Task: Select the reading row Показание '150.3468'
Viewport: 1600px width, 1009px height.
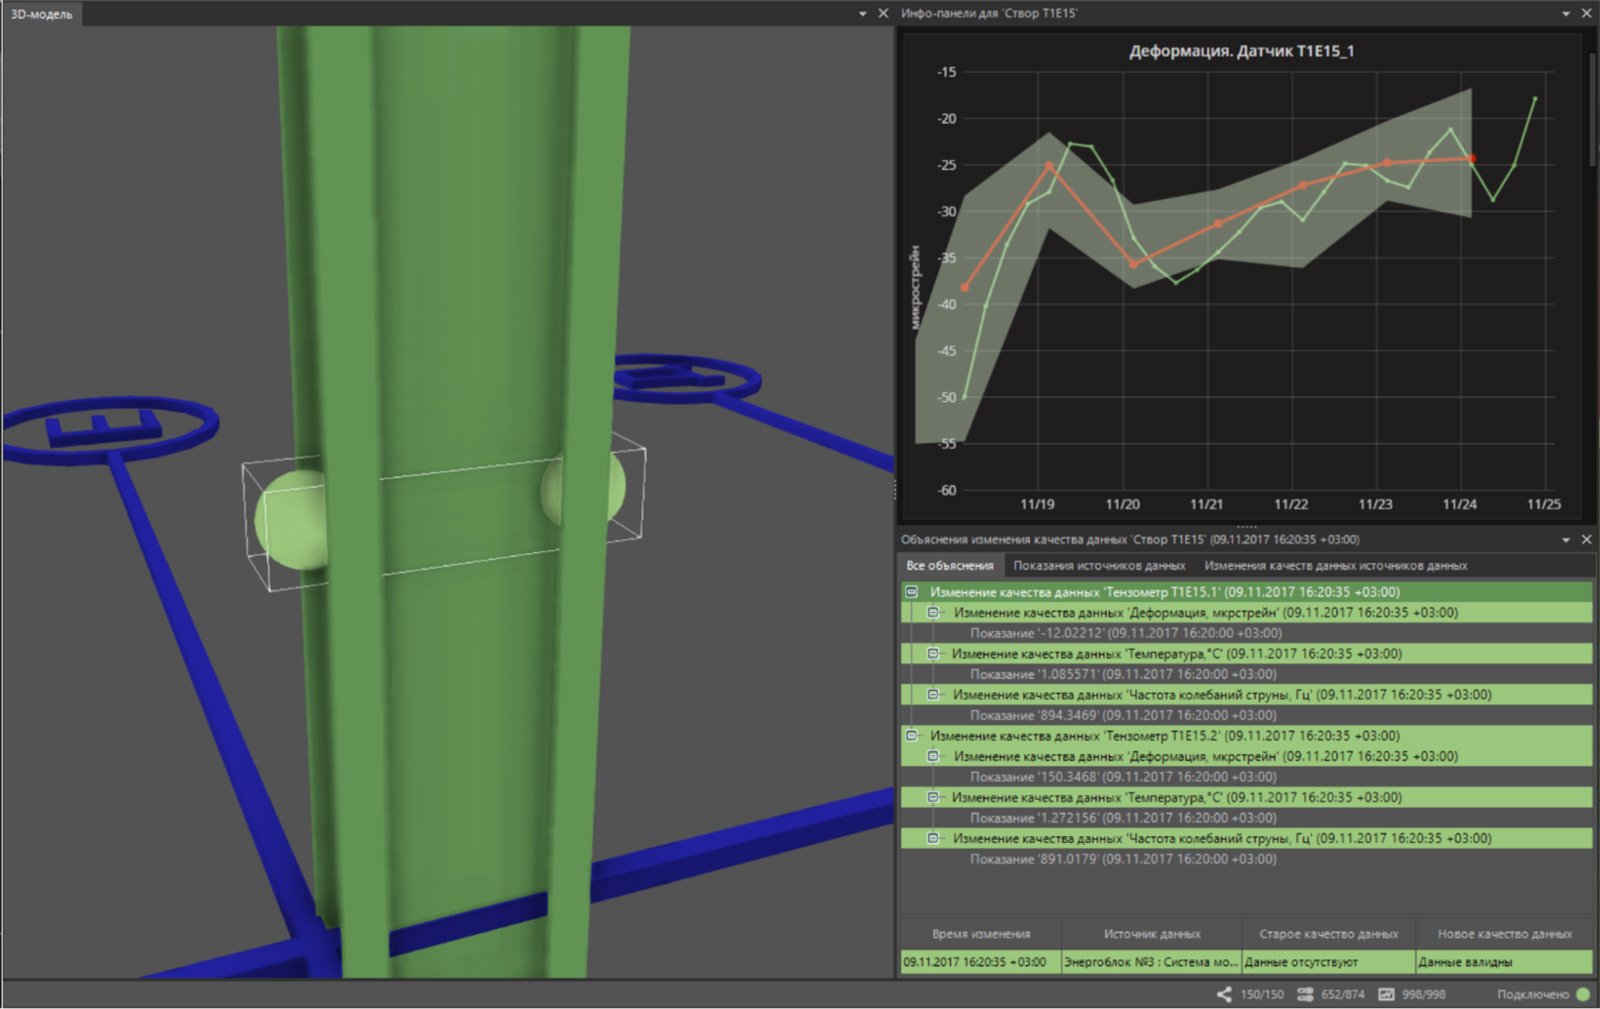Action: click(x=1123, y=777)
